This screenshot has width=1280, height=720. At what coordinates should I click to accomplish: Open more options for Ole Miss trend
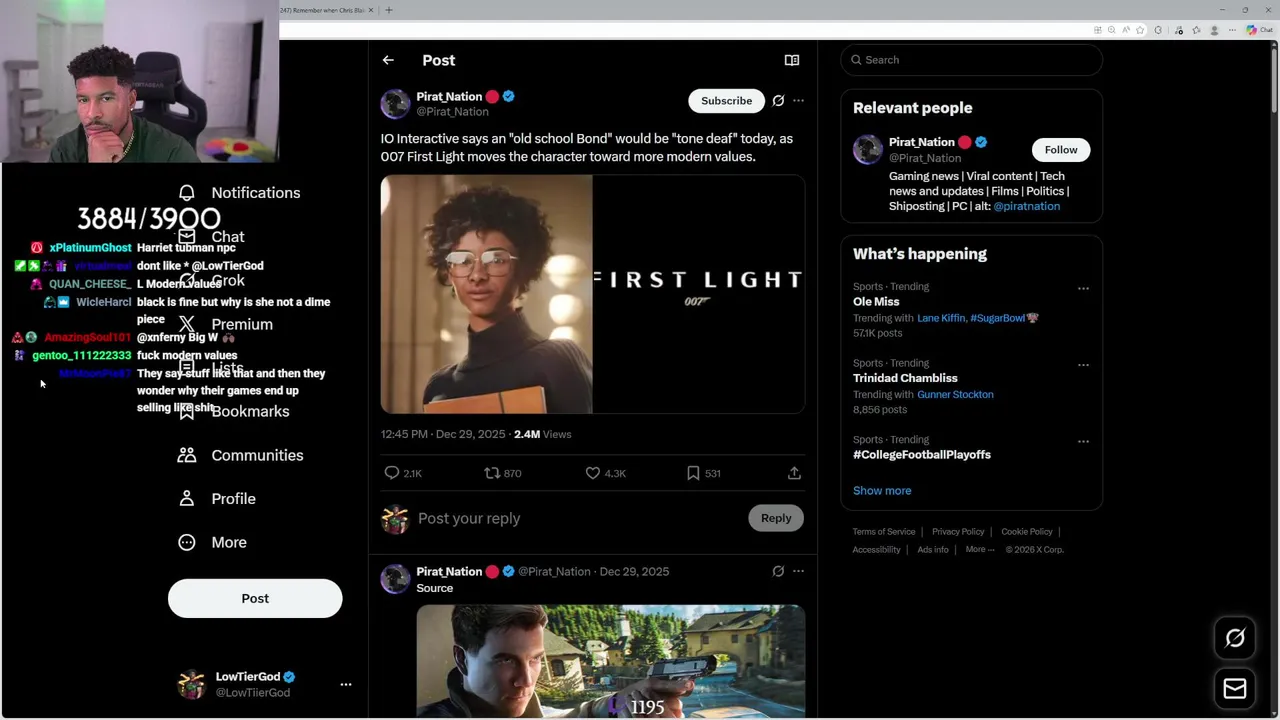[1083, 288]
